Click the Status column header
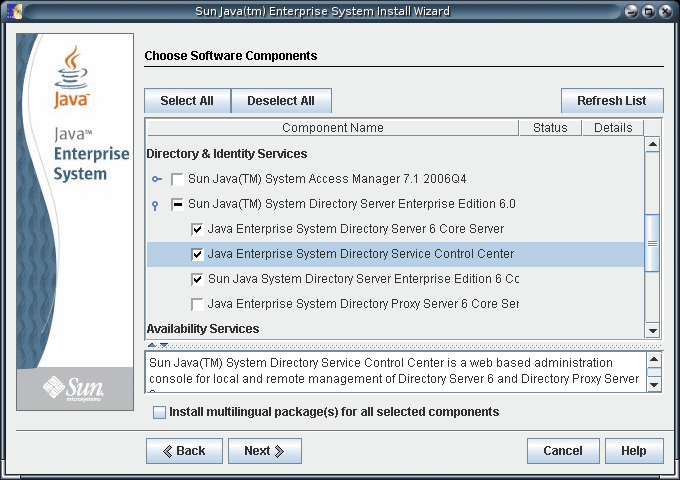The height and width of the screenshot is (480, 680). point(550,128)
